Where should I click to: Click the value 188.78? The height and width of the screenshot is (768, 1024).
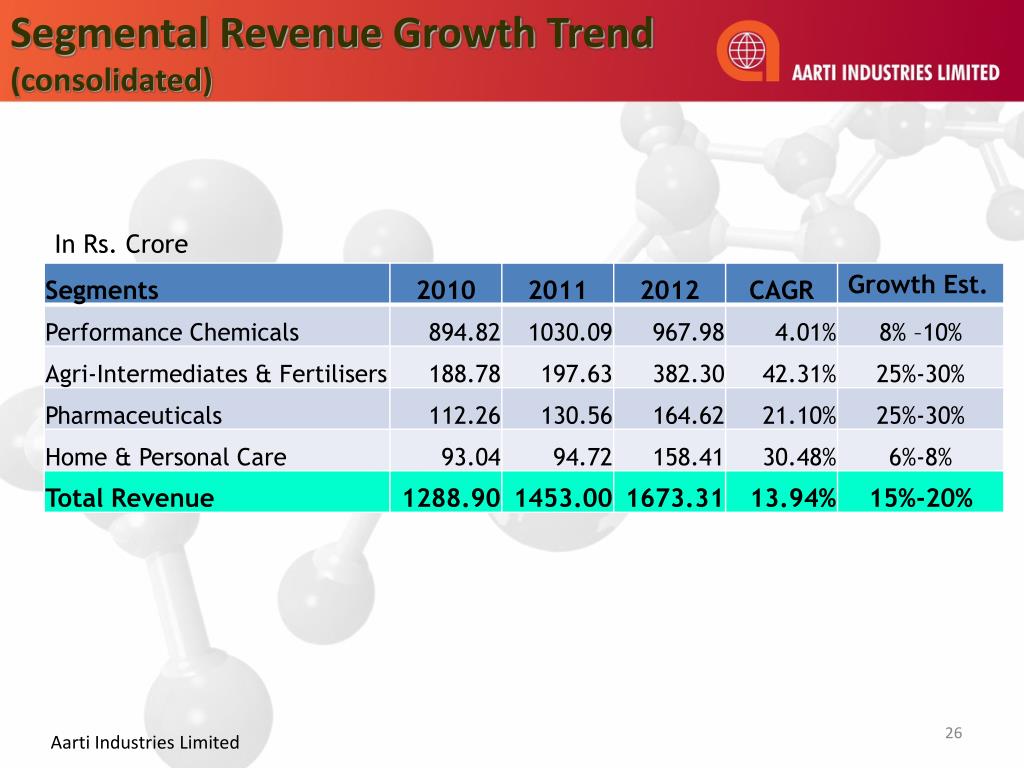[464, 374]
